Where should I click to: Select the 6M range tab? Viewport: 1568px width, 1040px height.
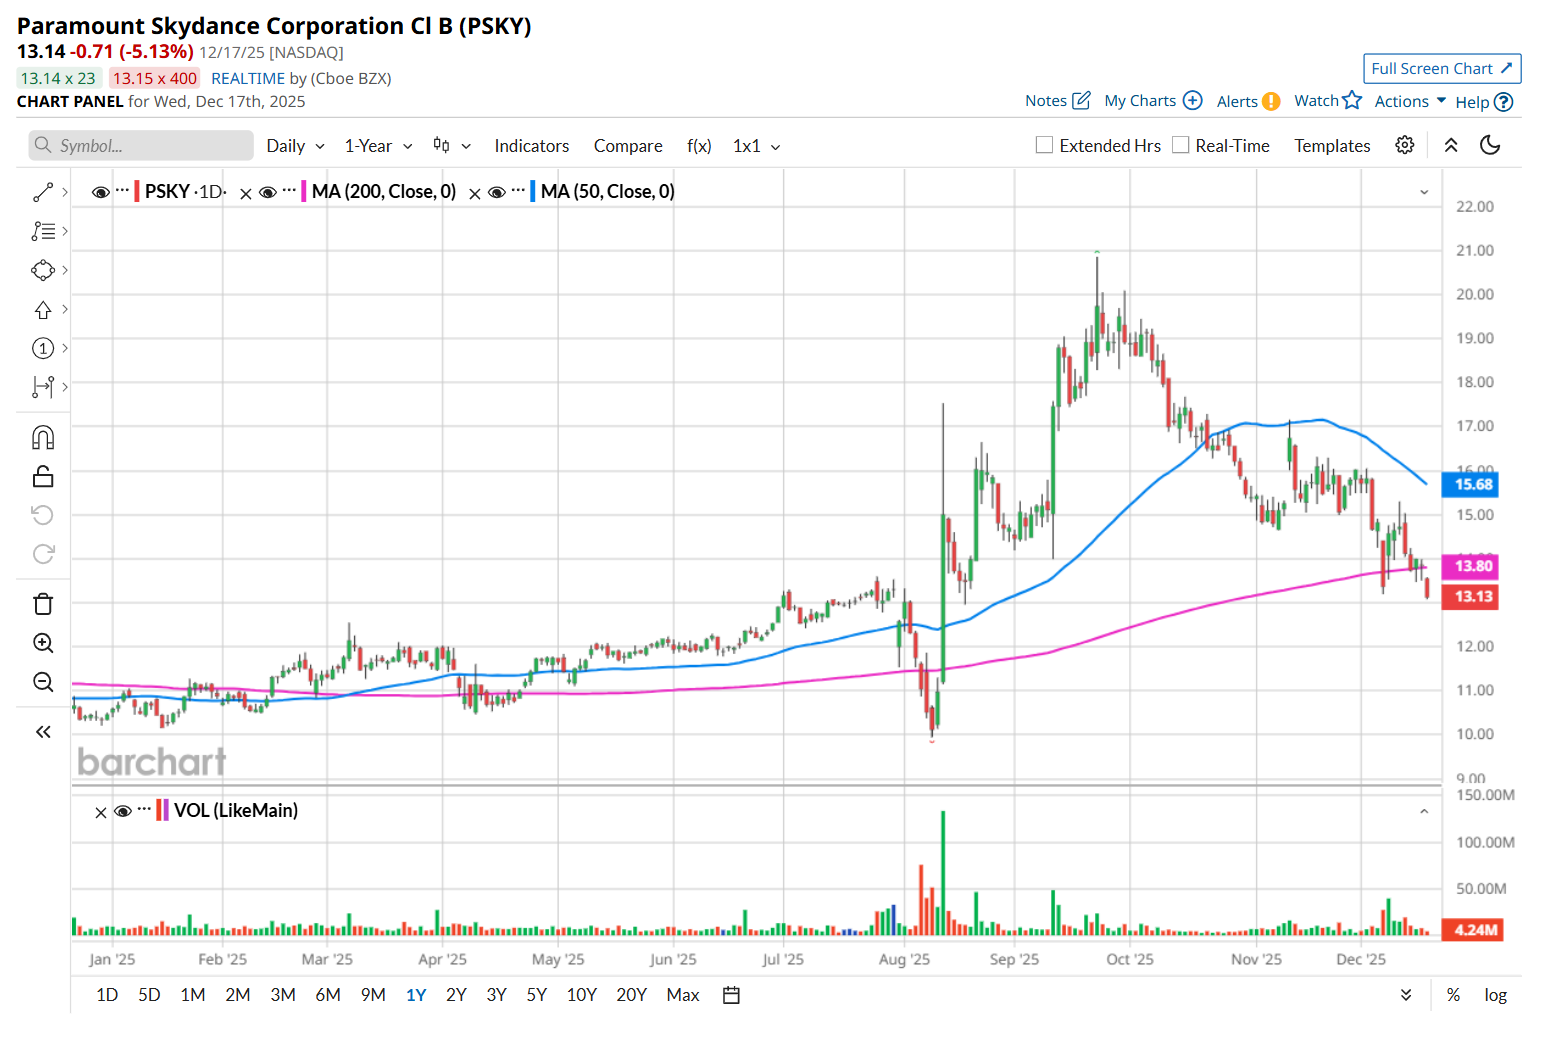(328, 995)
